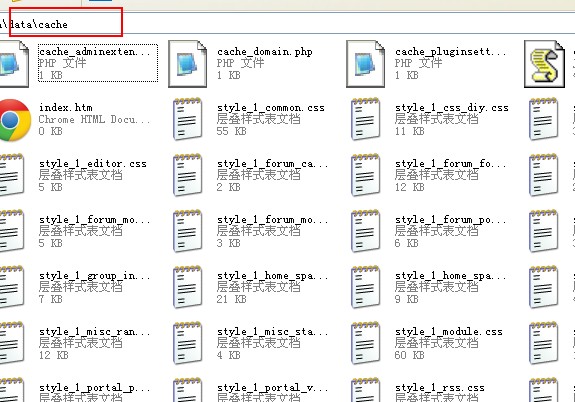Select the cache_adminexten file name label
575x402 pixels.
[x=95, y=52]
